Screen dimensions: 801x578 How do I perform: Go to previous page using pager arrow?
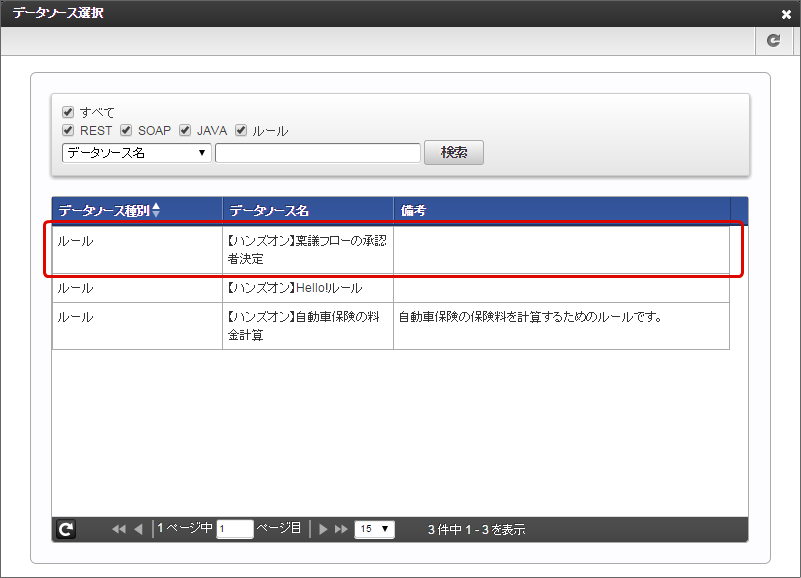138,529
